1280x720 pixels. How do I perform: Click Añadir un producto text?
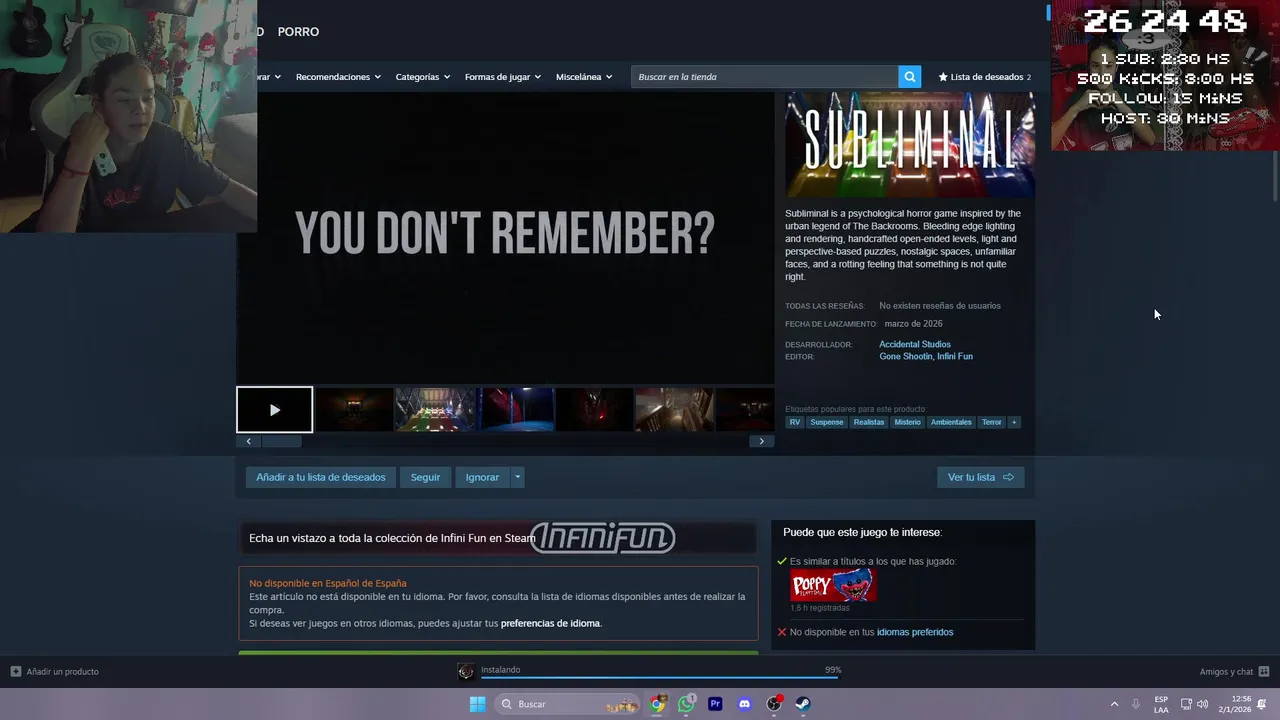(63, 672)
